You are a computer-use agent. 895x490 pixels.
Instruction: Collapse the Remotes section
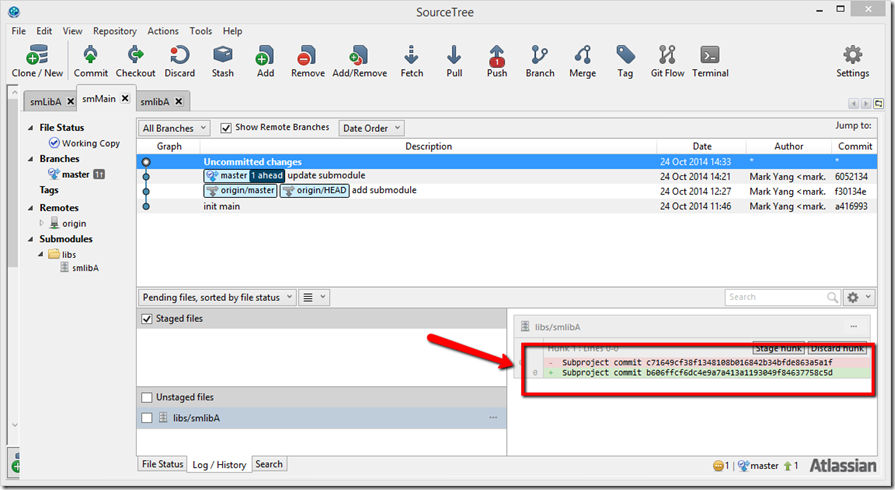(30, 208)
